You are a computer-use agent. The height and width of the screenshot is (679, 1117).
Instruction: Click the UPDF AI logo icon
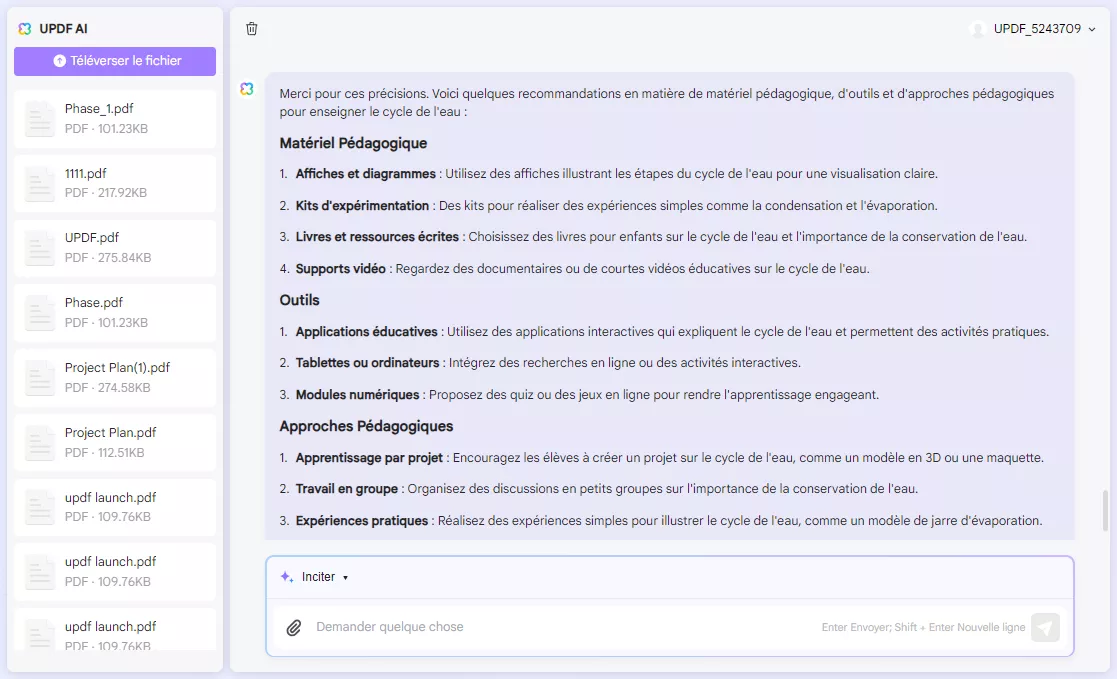(24, 29)
